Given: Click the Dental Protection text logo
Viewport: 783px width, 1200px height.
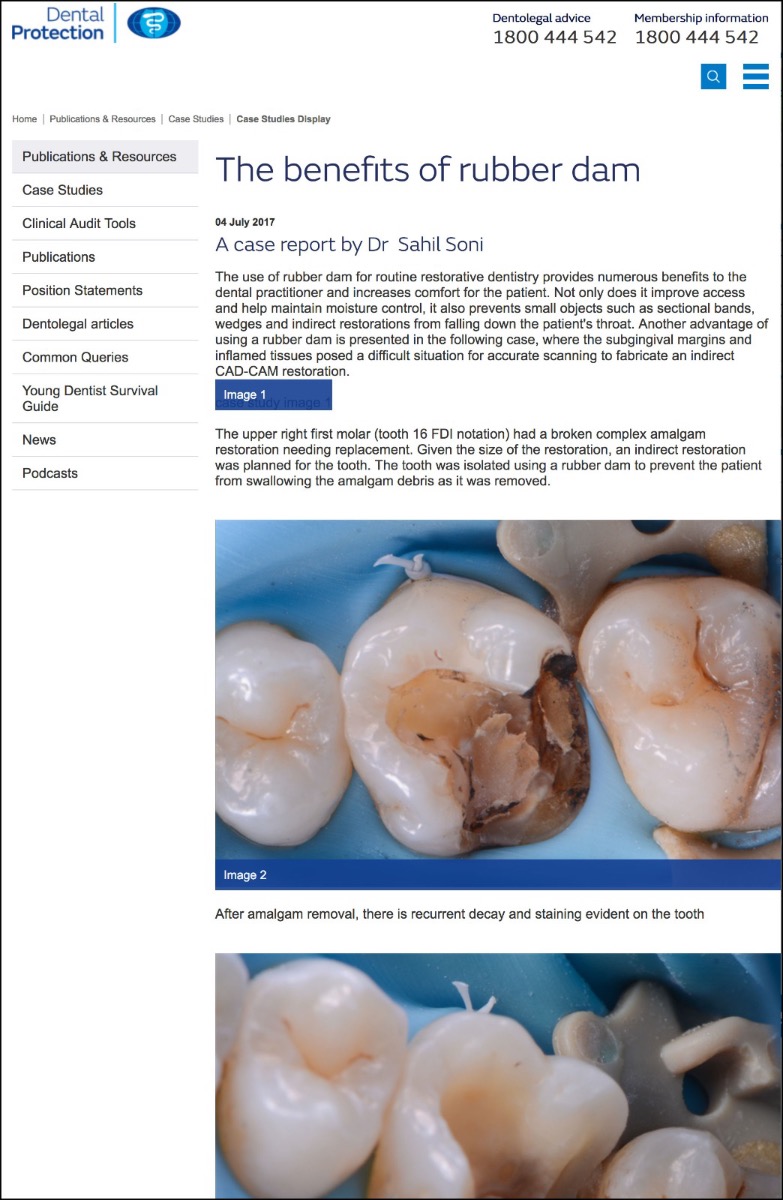Looking at the screenshot, I should (58, 24).
